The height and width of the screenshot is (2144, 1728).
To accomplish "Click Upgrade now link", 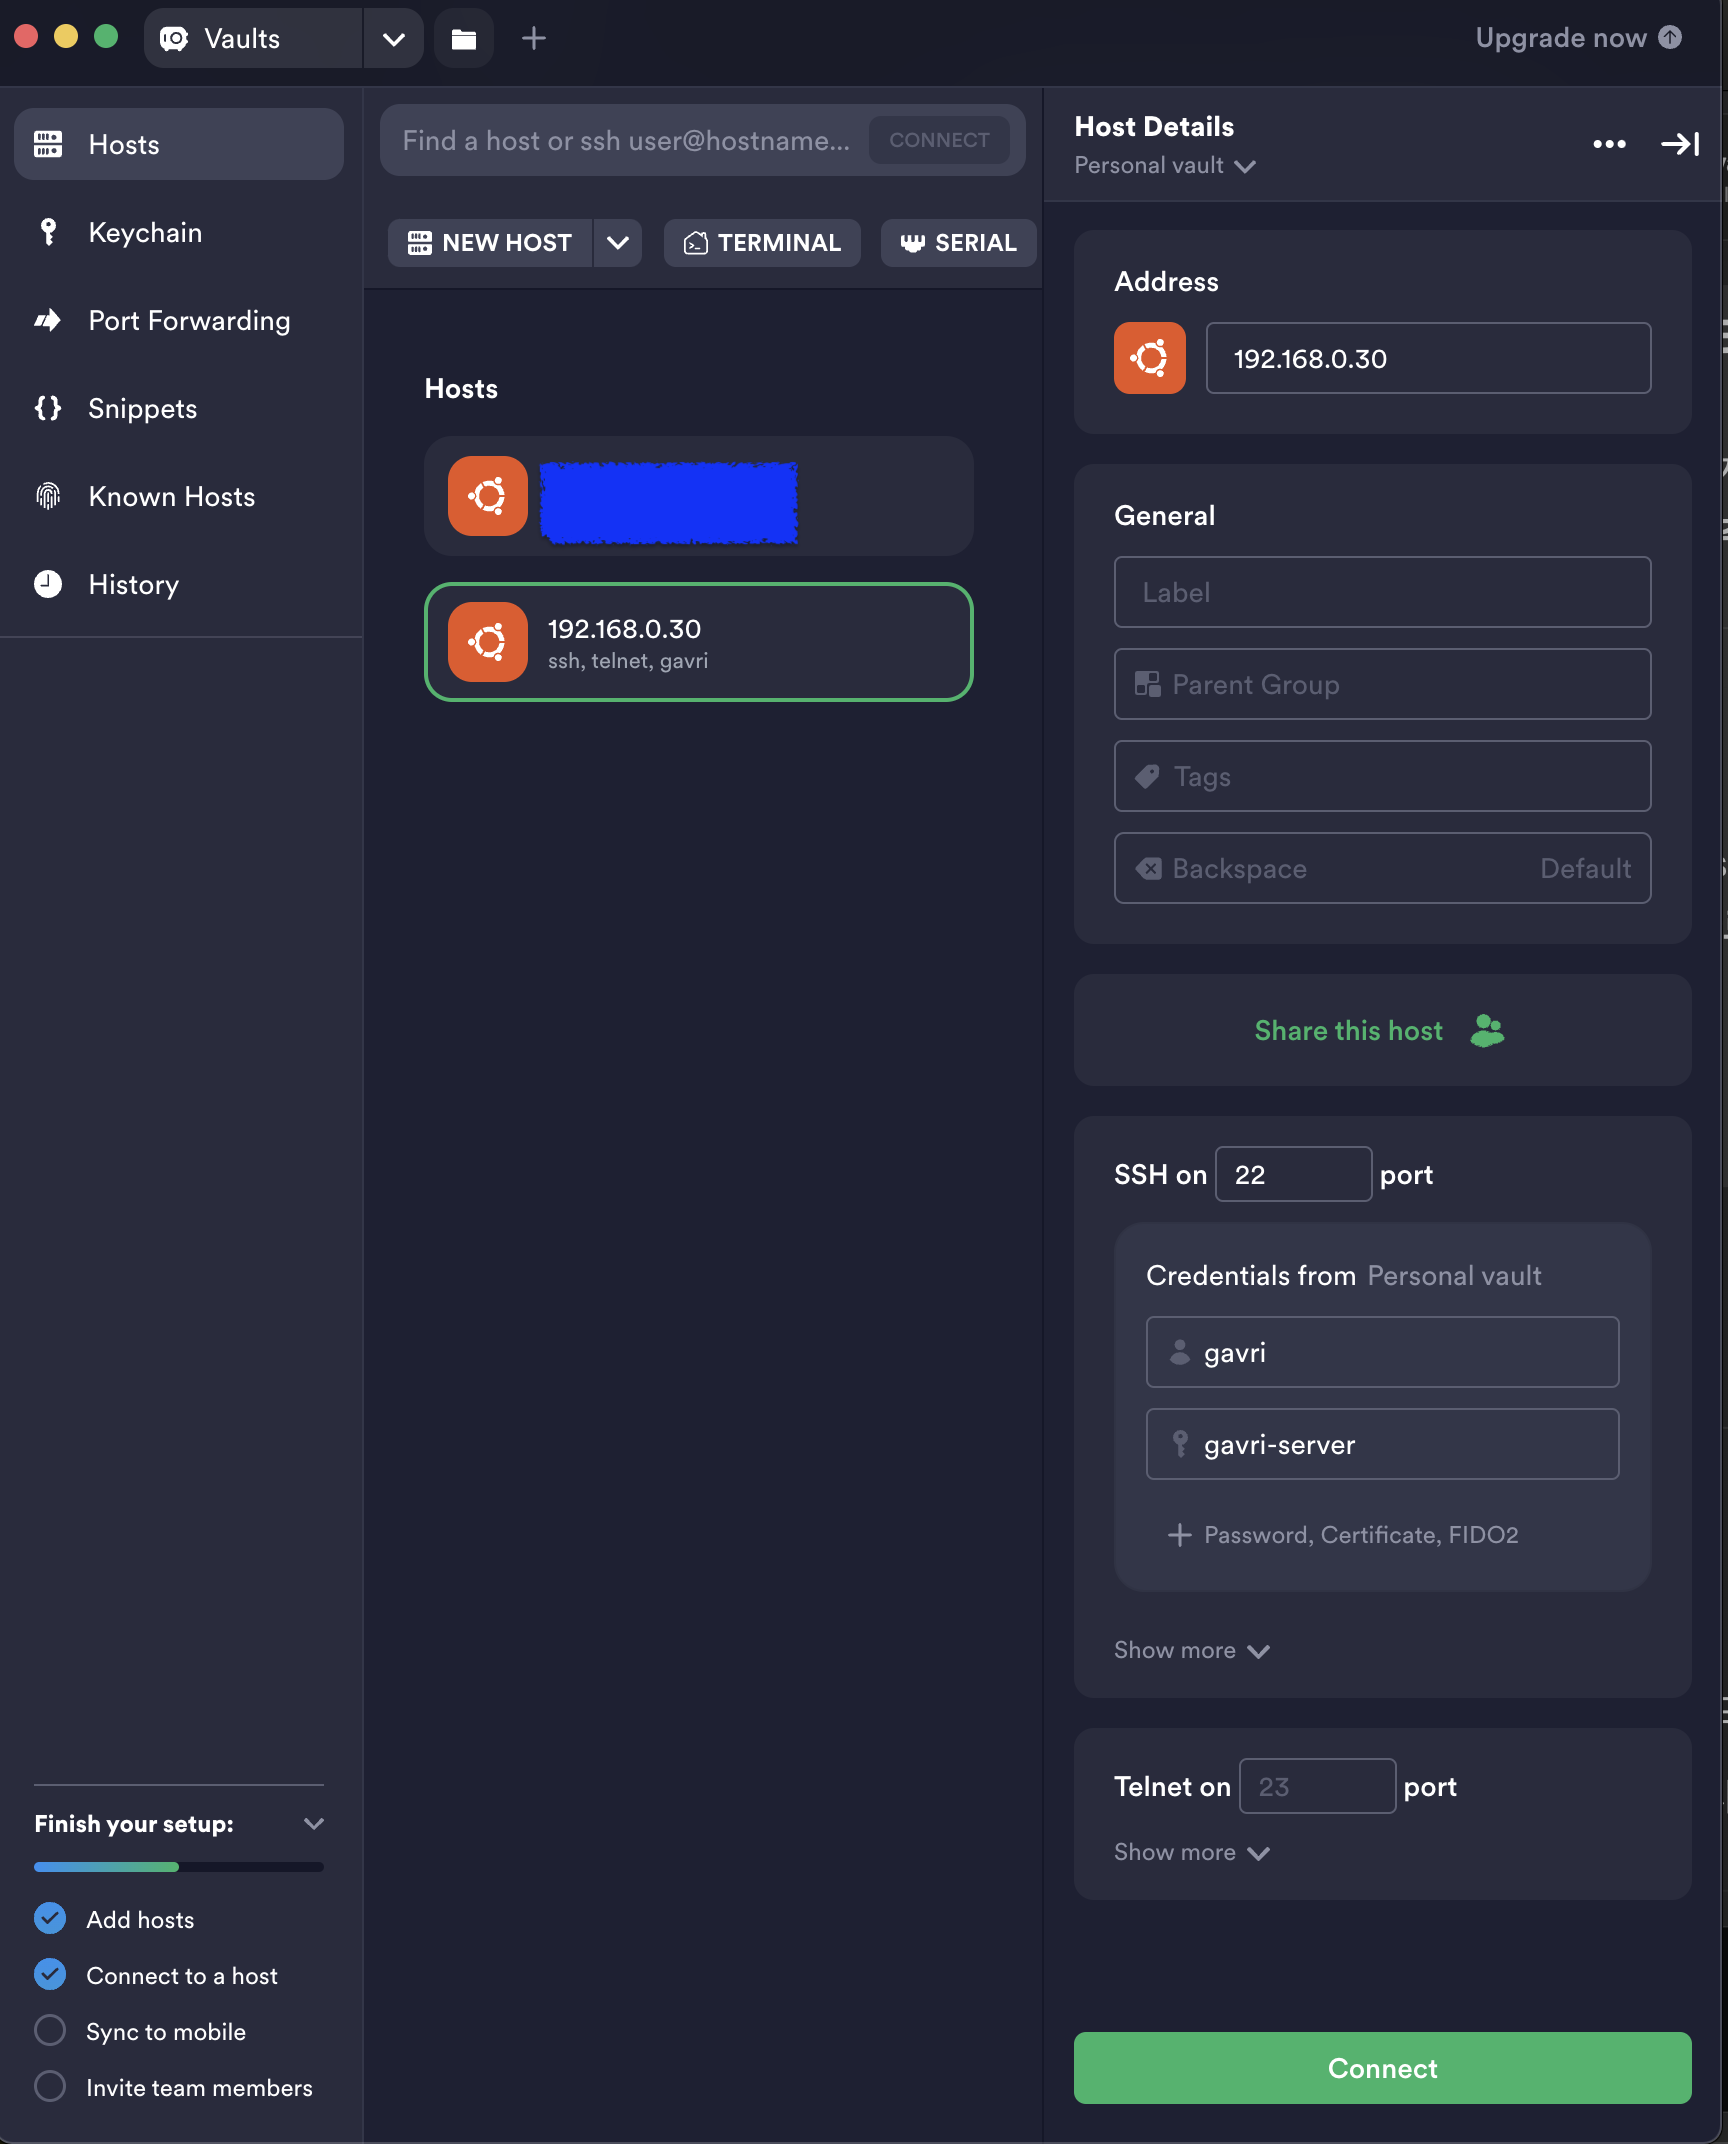I will [x=1578, y=38].
